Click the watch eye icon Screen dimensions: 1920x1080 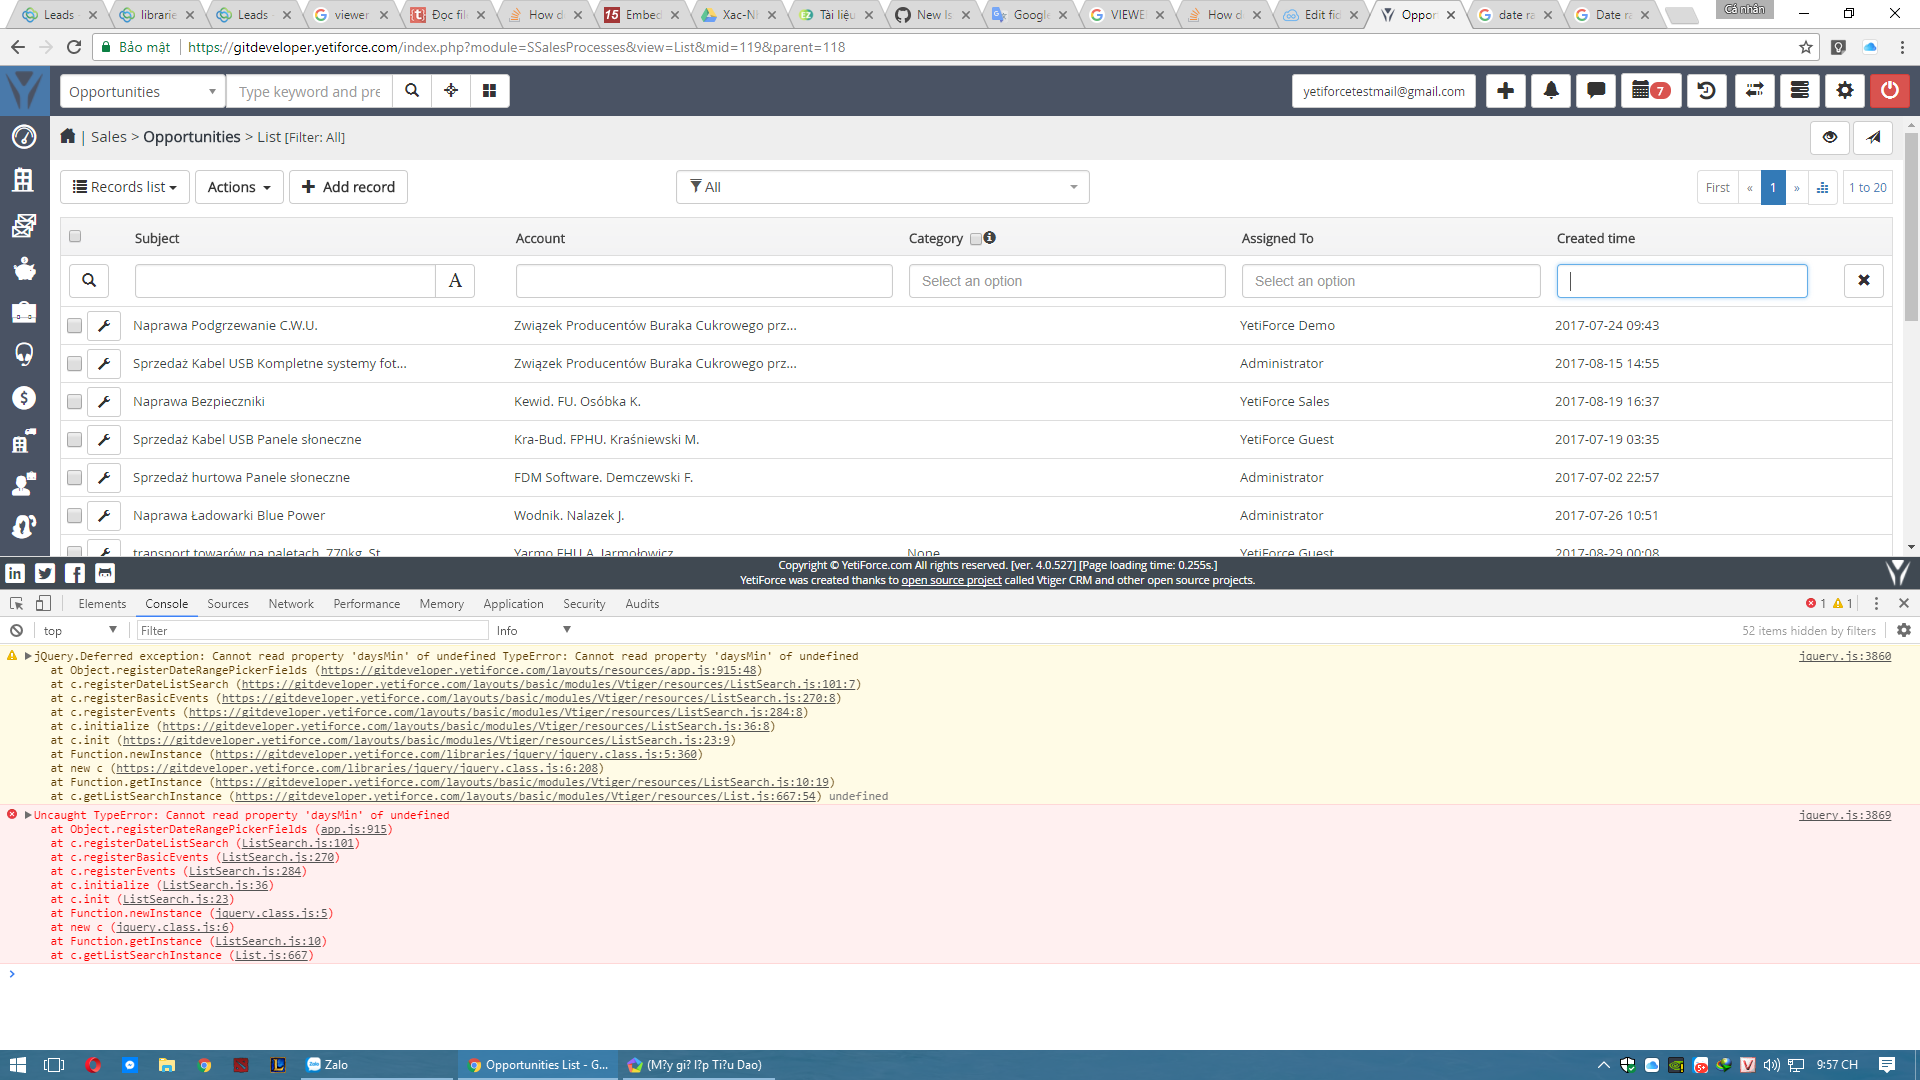pyautogui.click(x=1829, y=138)
